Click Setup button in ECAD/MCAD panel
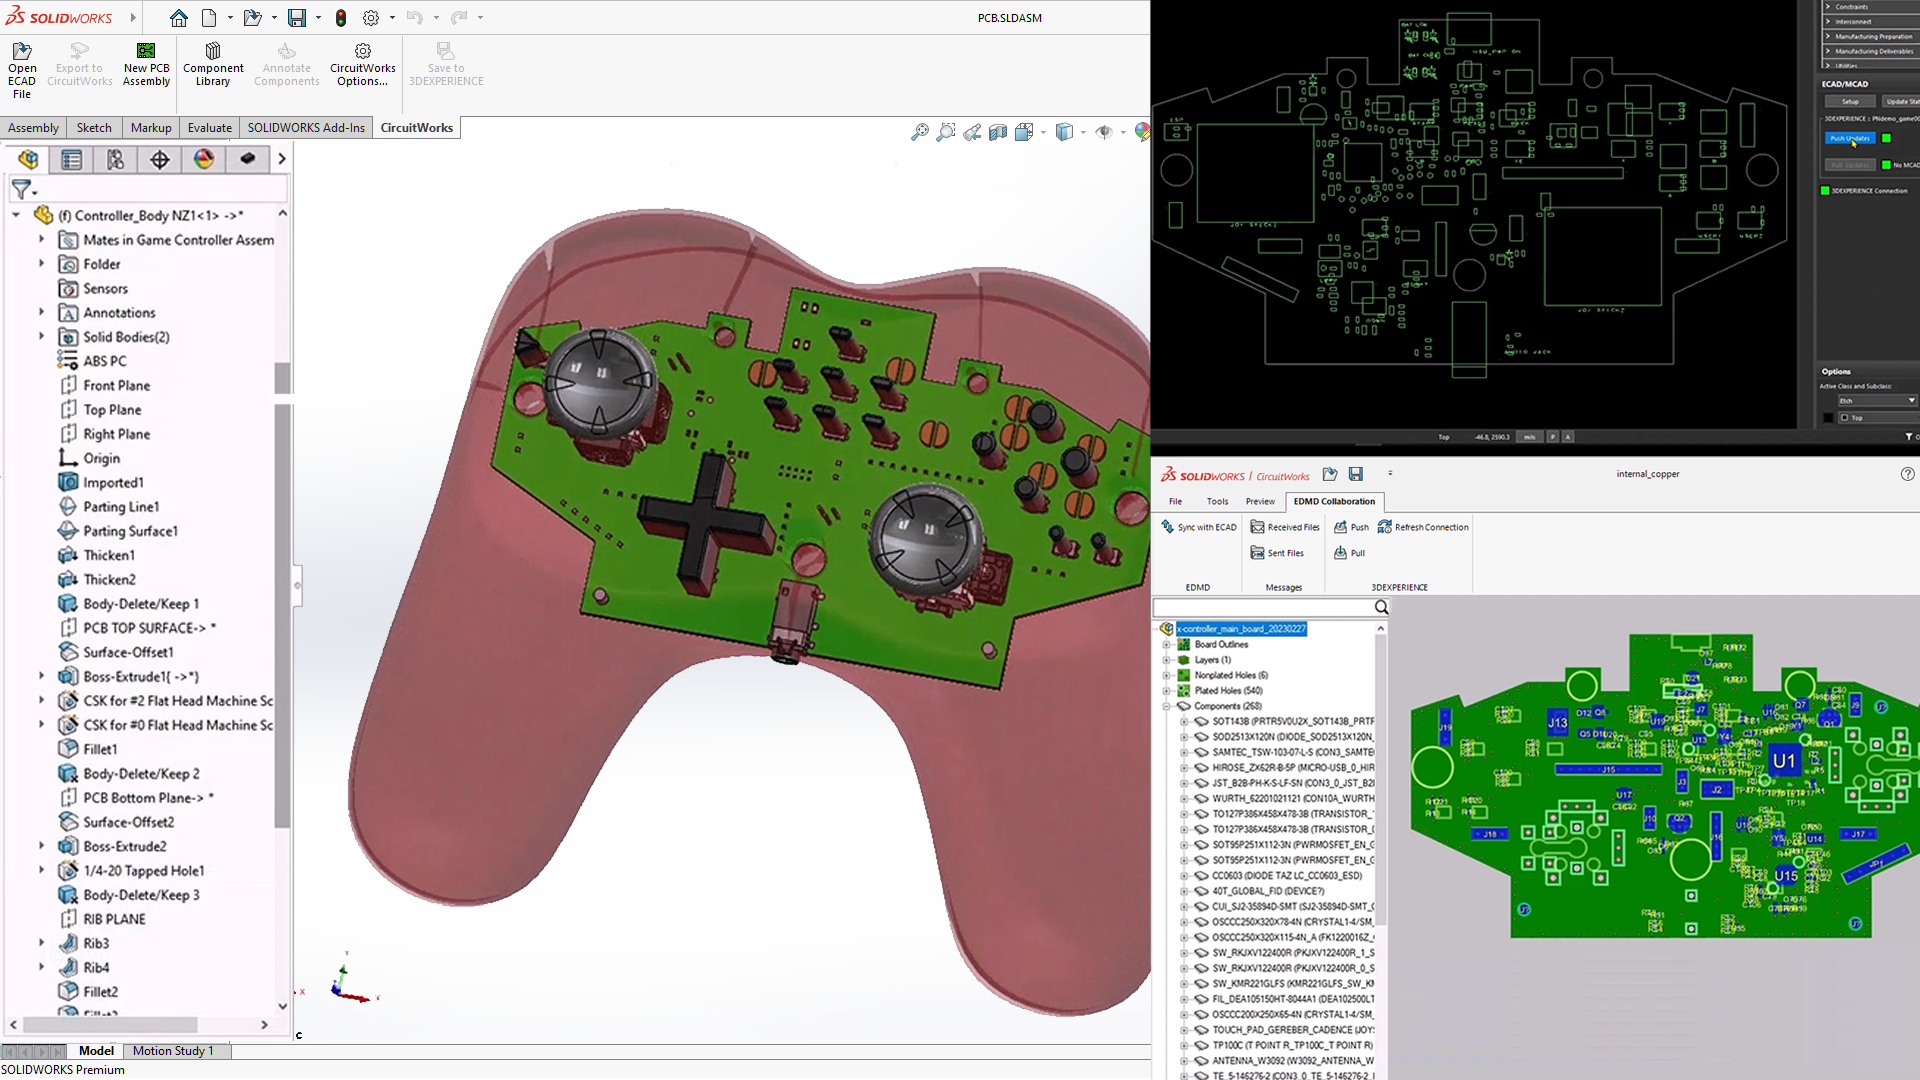The image size is (1920, 1080). (1850, 101)
